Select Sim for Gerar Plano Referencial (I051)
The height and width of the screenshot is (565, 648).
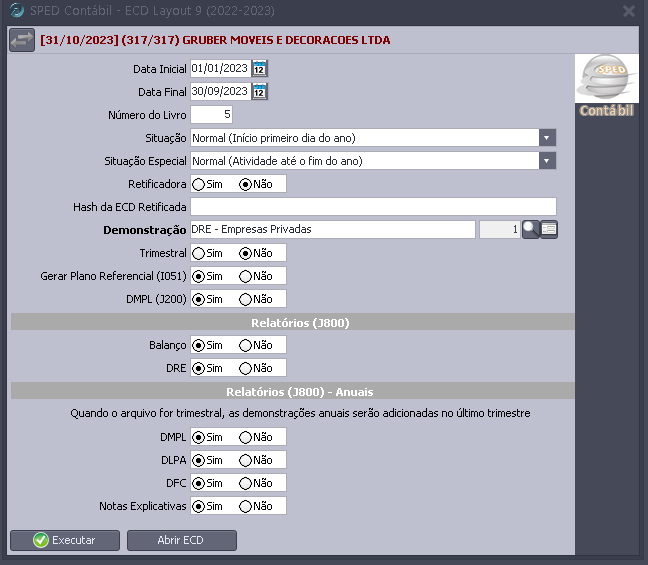[207, 276]
